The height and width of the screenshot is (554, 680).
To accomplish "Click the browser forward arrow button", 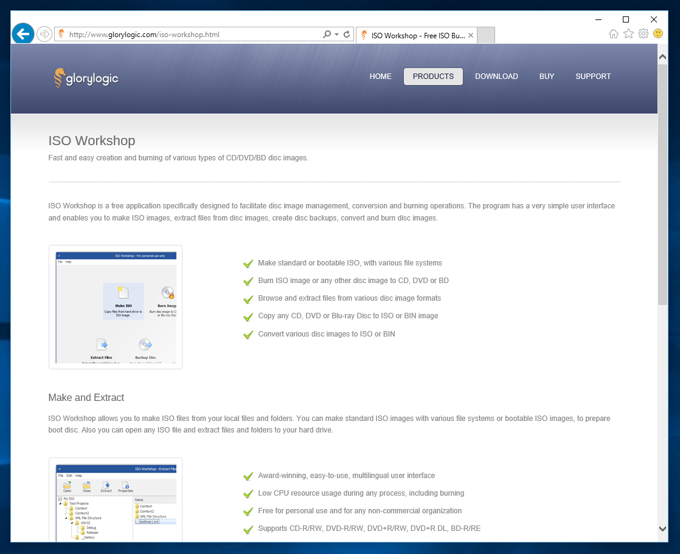I will click(x=44, y=34).
